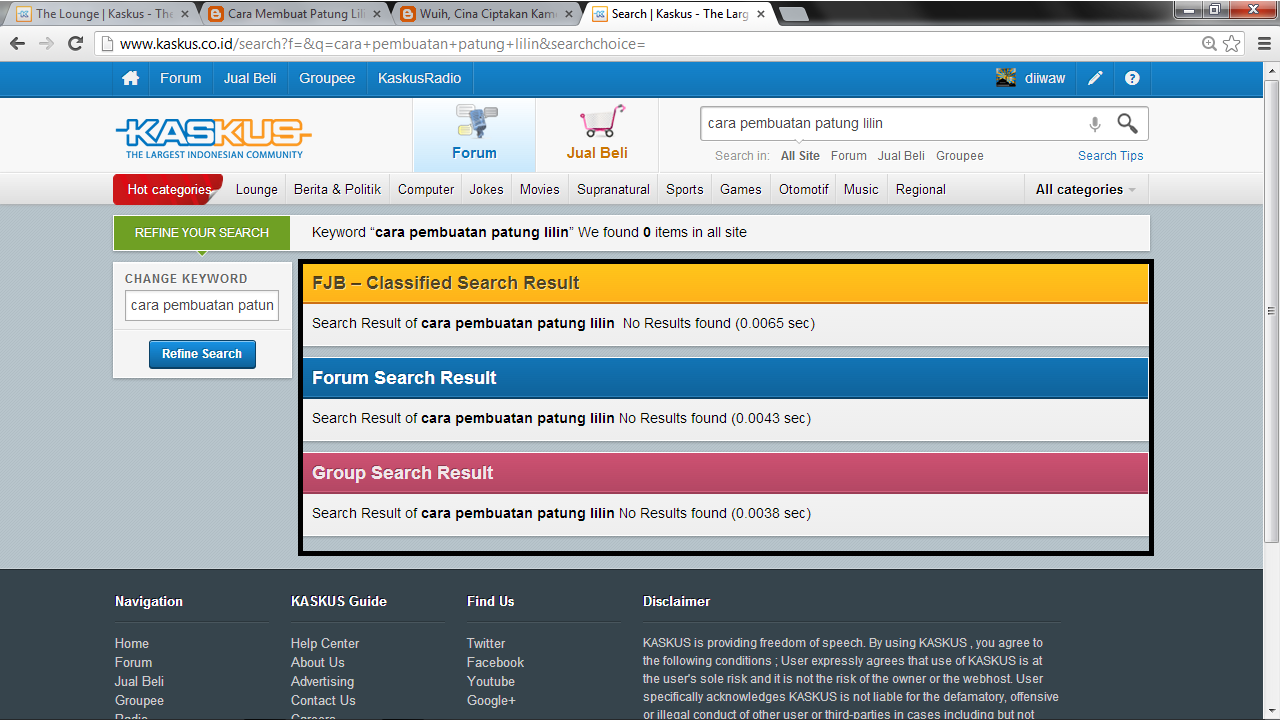Go back using the browser back arrow

click(17, 44)
